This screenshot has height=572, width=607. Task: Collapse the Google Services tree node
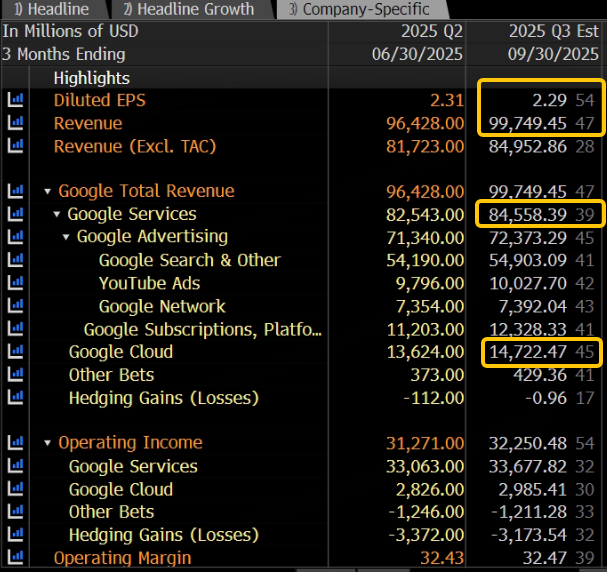pos(57,214)
